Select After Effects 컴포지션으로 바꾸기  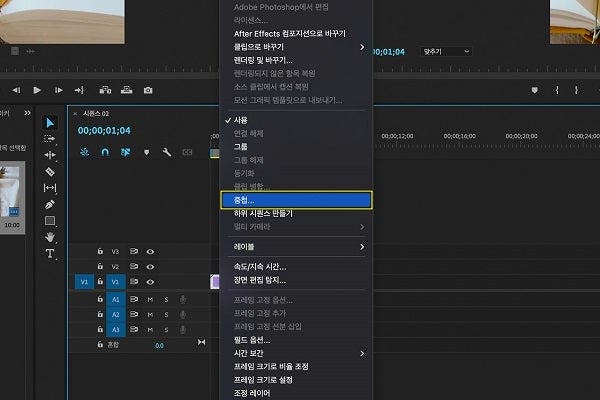click(x=297, y=34)
